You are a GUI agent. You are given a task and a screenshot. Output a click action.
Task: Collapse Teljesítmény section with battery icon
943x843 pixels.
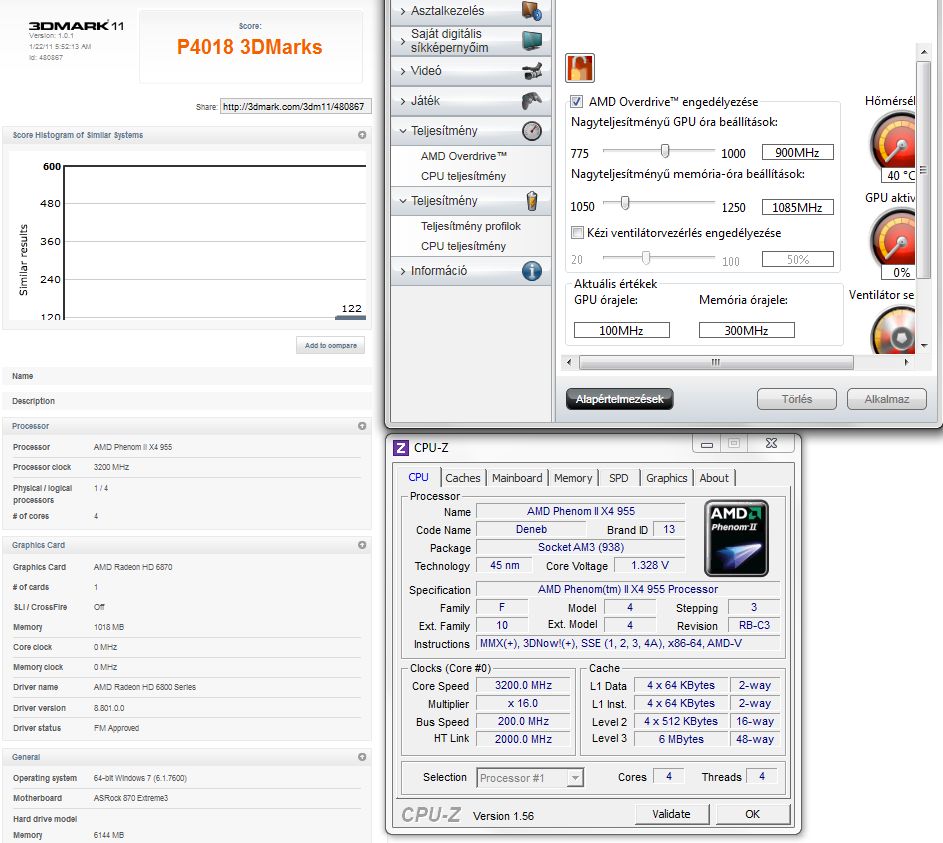[x=471, y=200]
